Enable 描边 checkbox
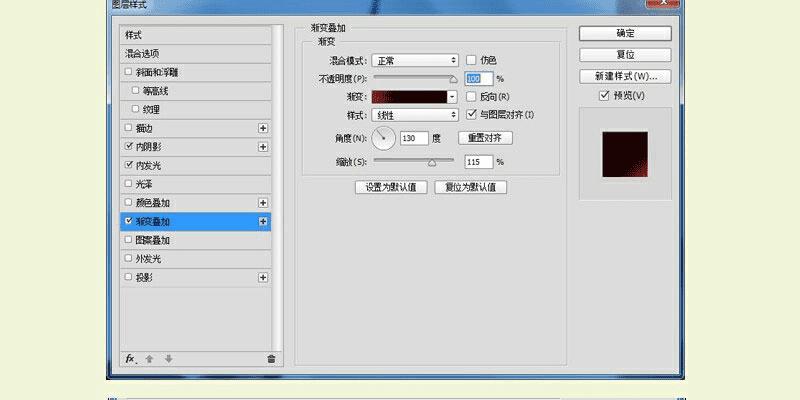This screenshot has height=400, width=800. pyautogui.click(x=129, y=128)
